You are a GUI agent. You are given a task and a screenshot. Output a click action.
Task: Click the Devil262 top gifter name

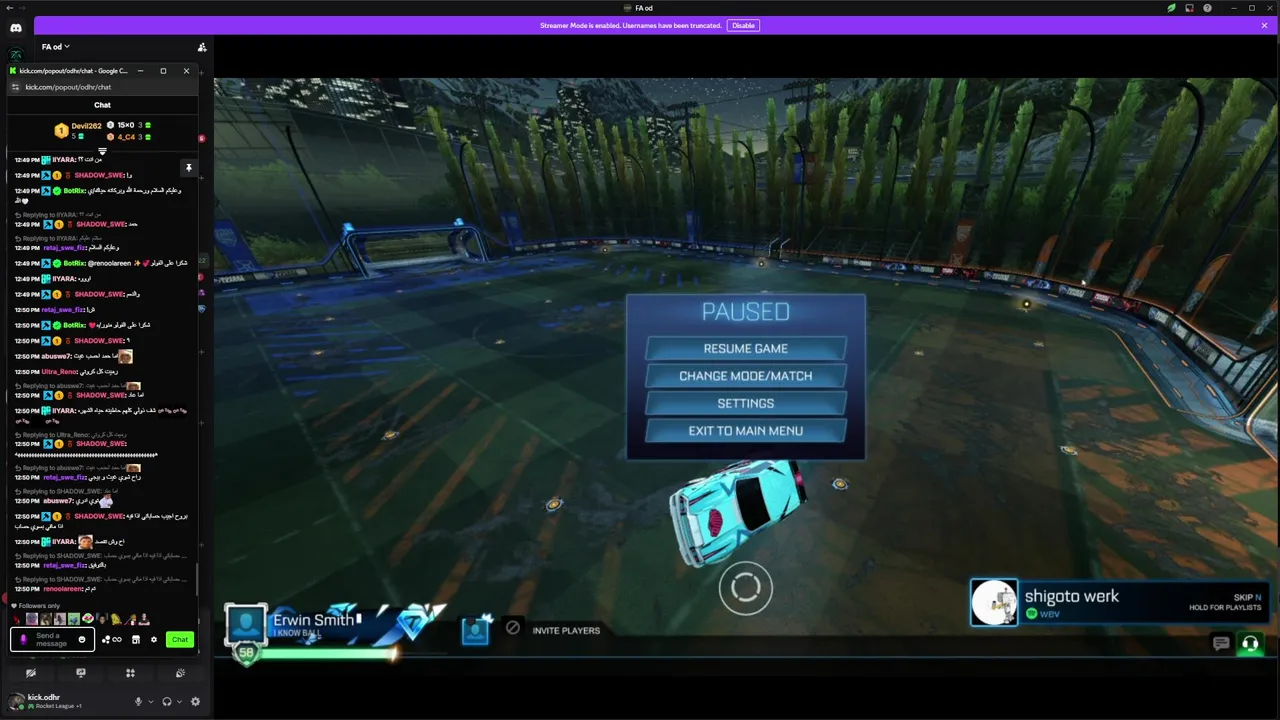(x=86, y=126)
